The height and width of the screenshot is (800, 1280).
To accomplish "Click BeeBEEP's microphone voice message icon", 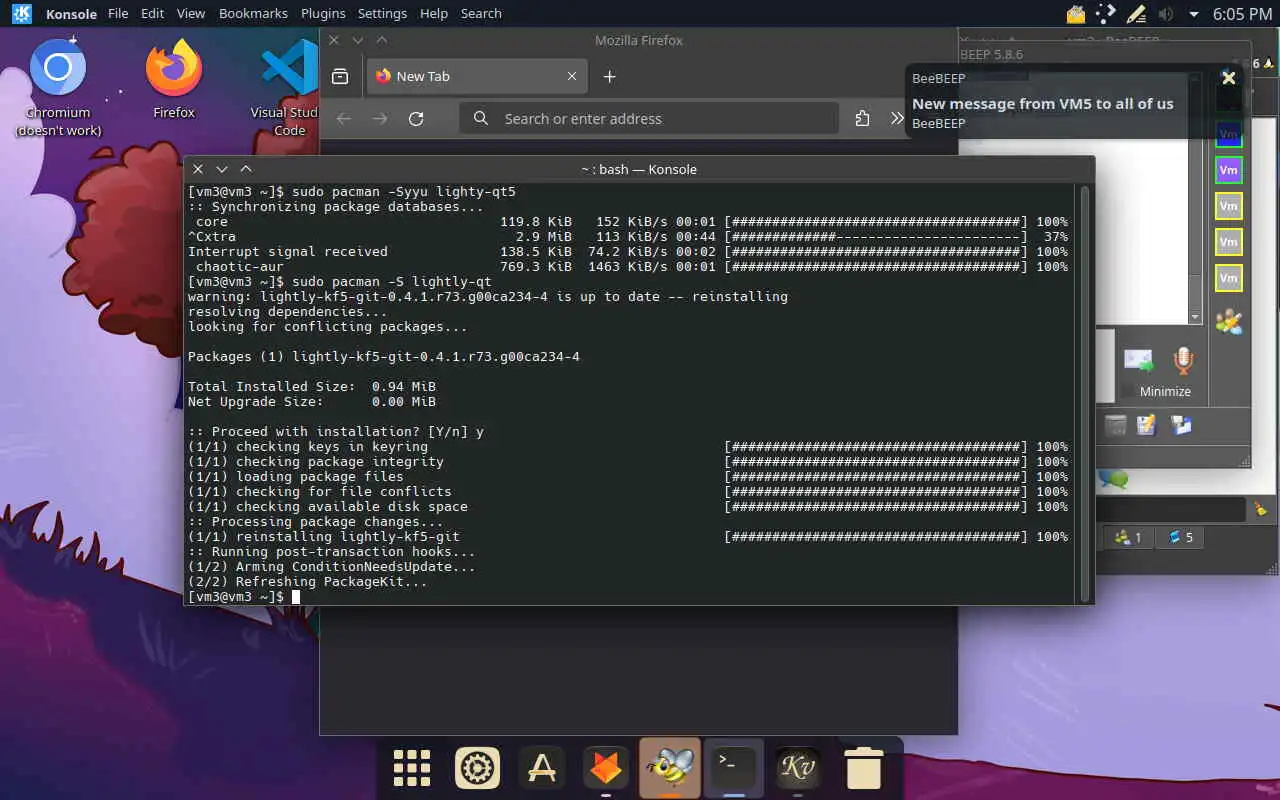I will (1184, 360).
